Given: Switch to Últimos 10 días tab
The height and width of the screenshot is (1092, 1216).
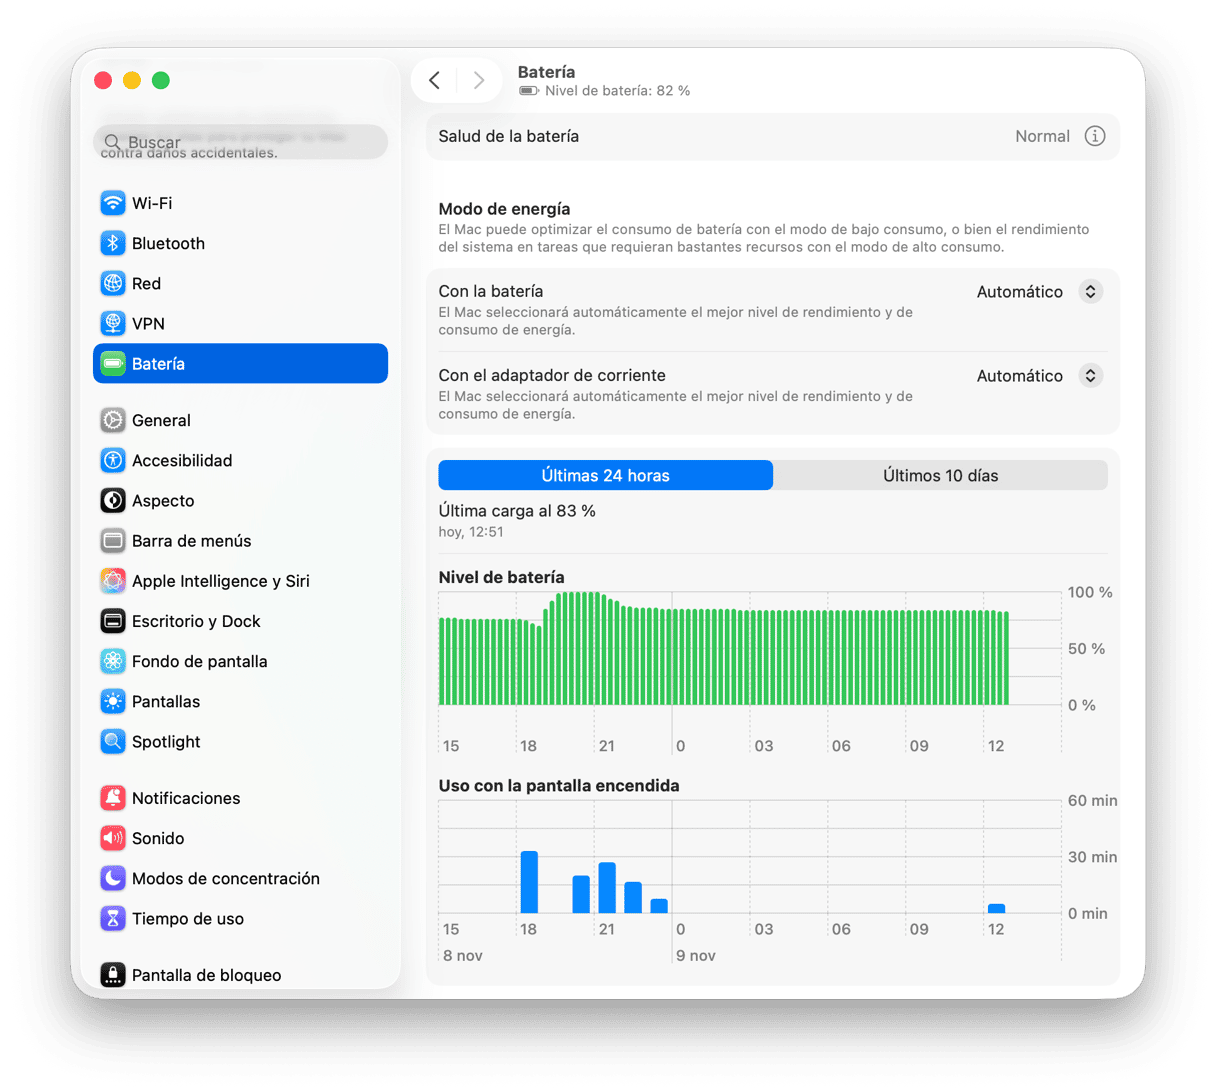Looking at the screenshot, I should click(x=941, y=475).
